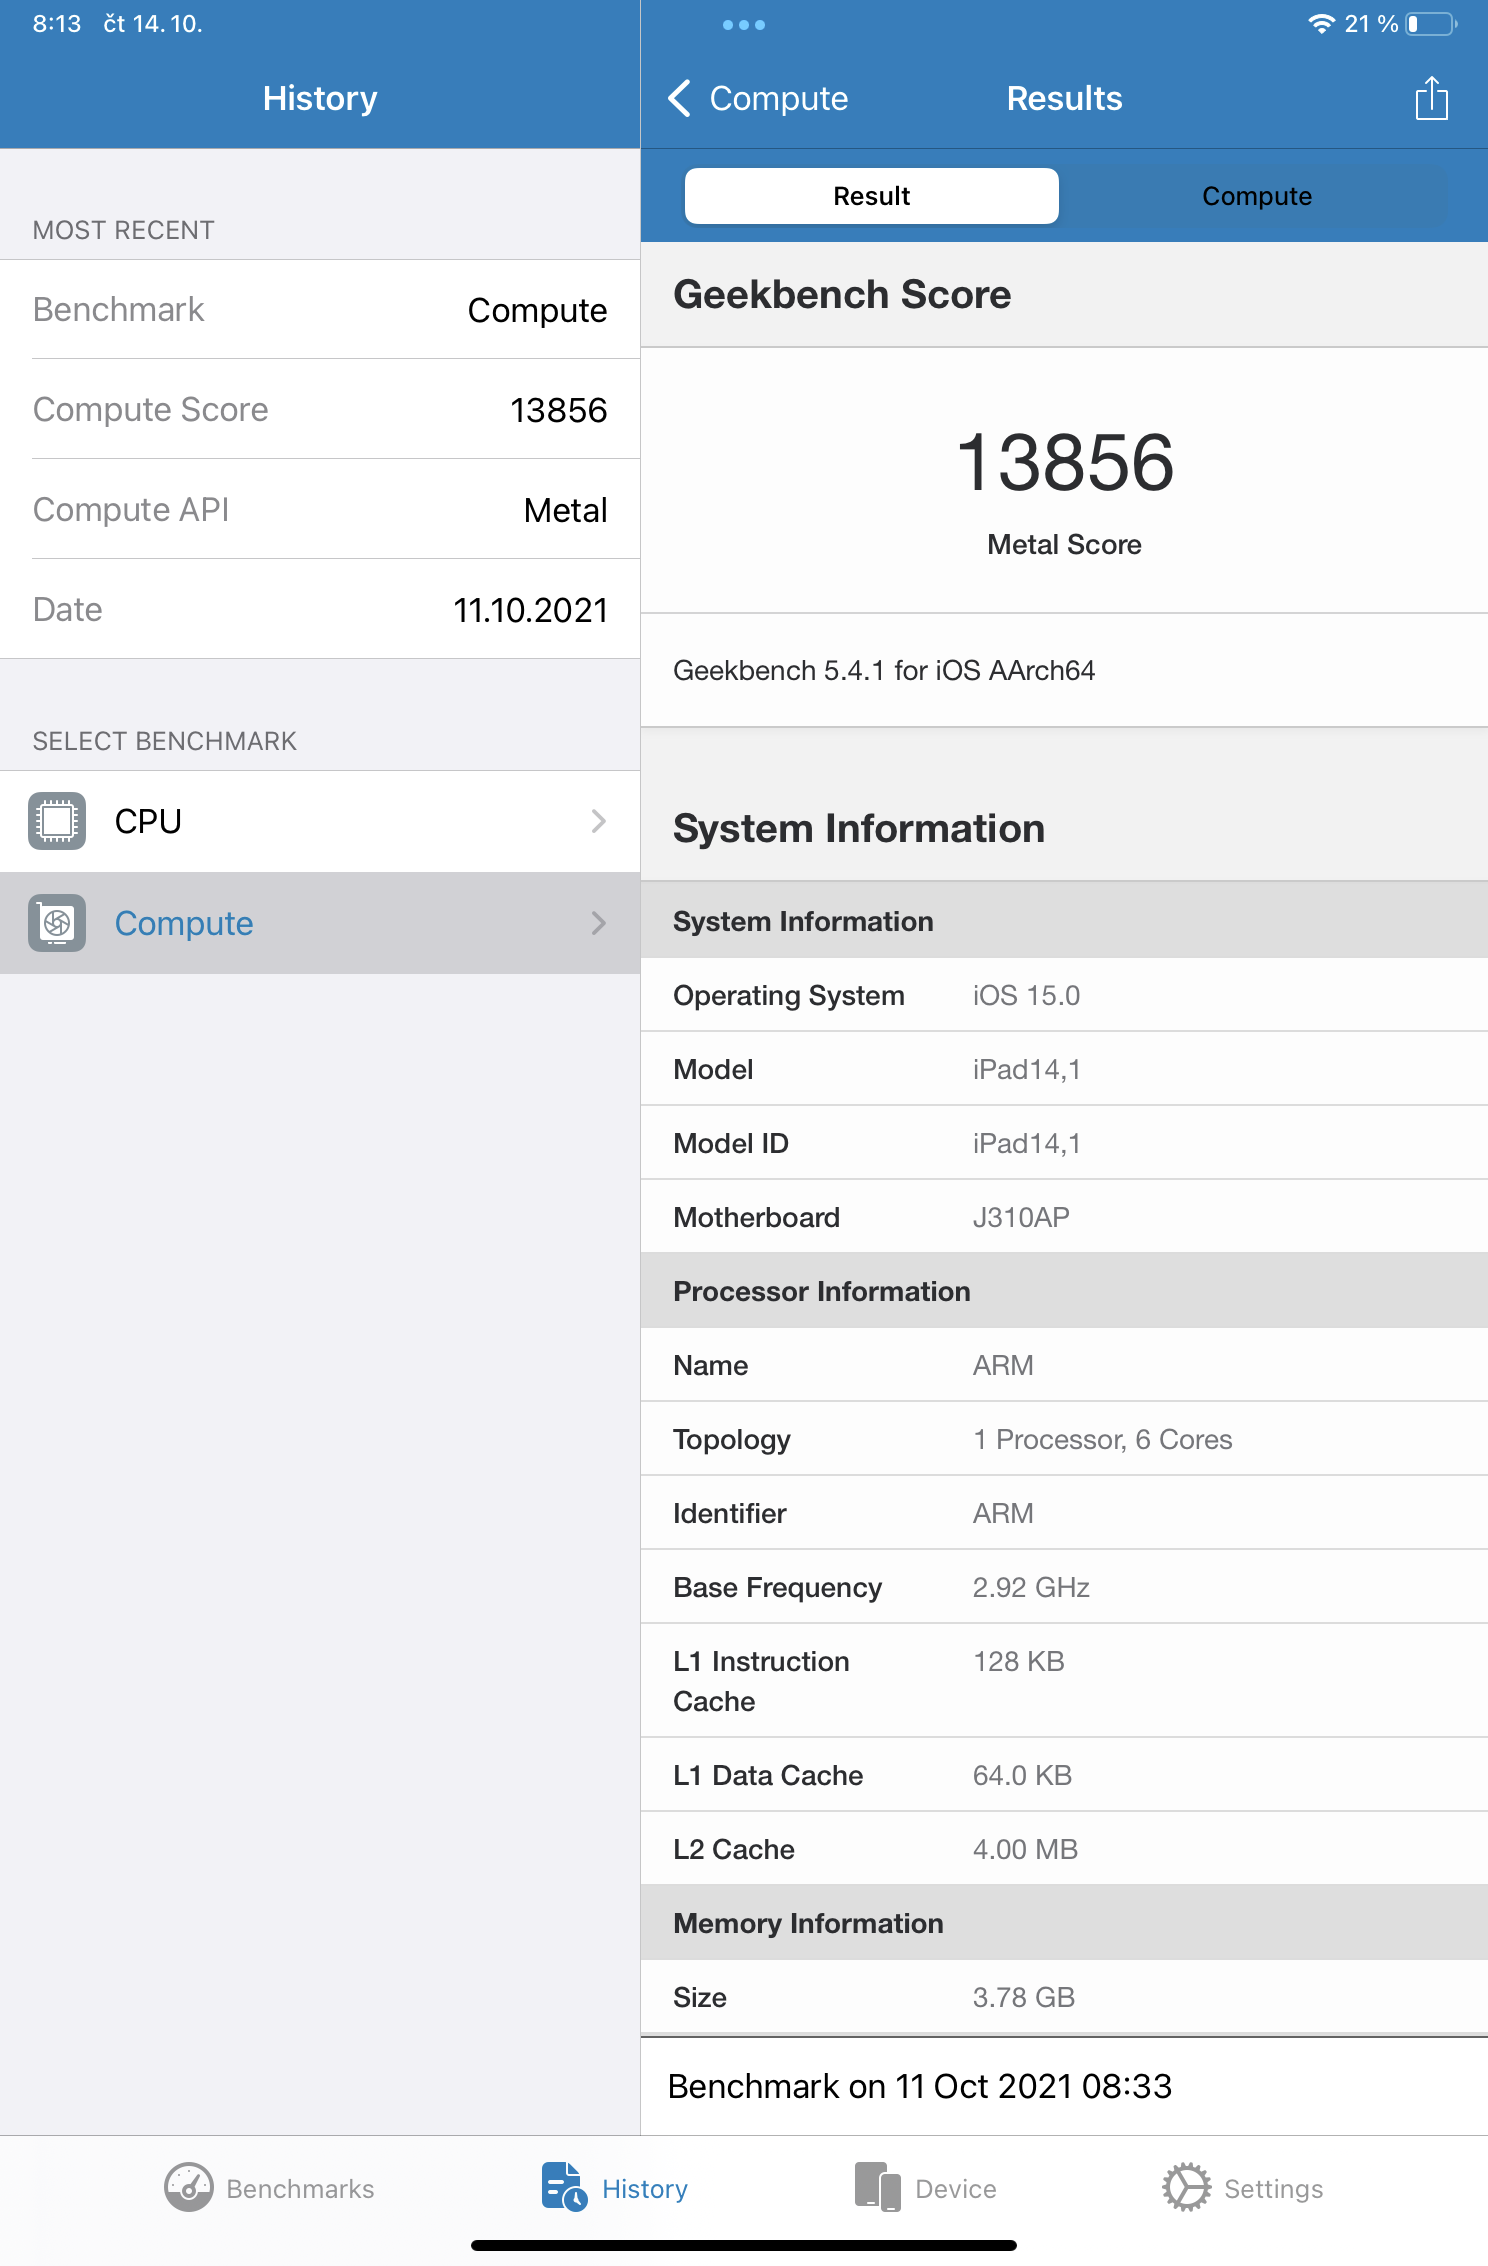Select the Result segment

click(871, 196)
